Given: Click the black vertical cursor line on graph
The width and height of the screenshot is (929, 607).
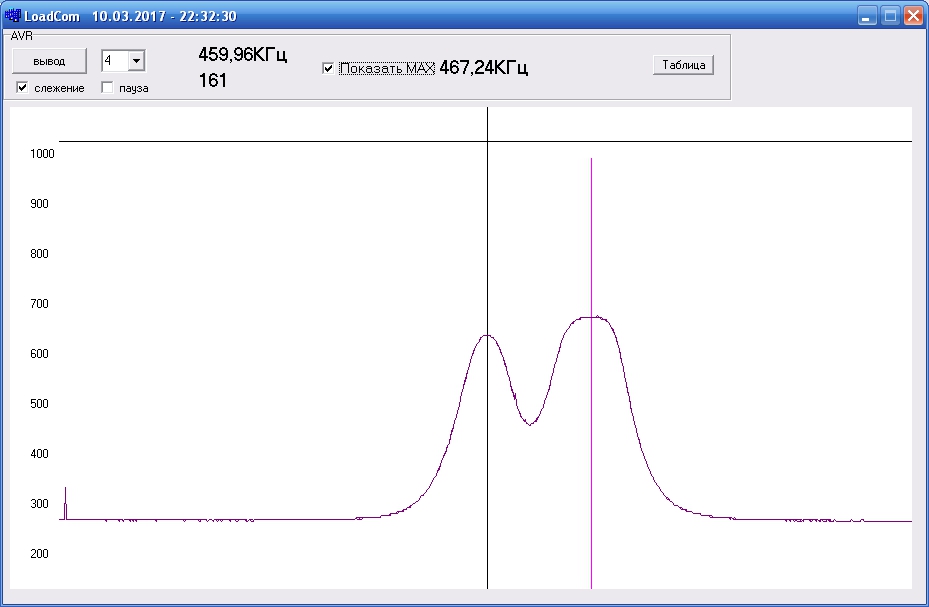Looking at the screenshot, I should (x=487, y=230).
